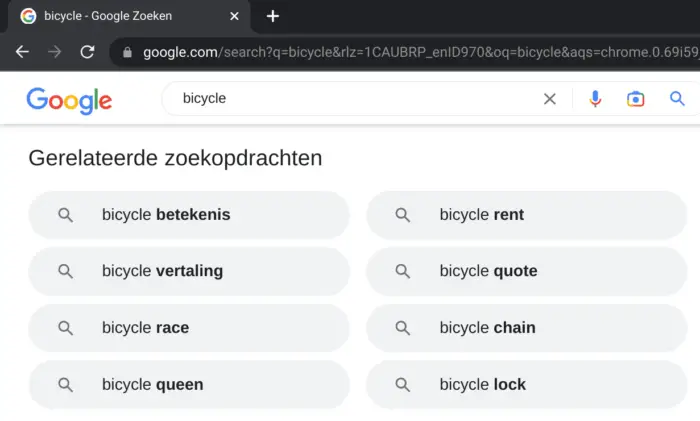Viewport: 700px width, 421px height.
Task: View site security lock info
Action: [127, 52]
